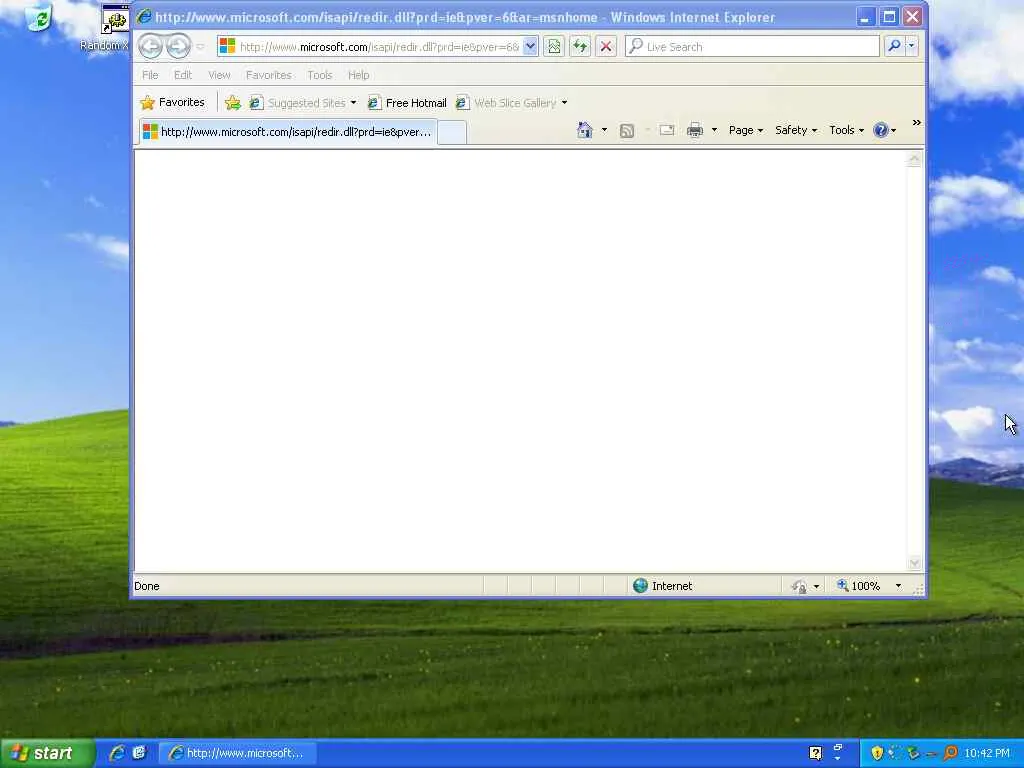The image size is (1024, 768).
Task: Expand the address bar autocomplete dropdown
Action: coord(530,46)
